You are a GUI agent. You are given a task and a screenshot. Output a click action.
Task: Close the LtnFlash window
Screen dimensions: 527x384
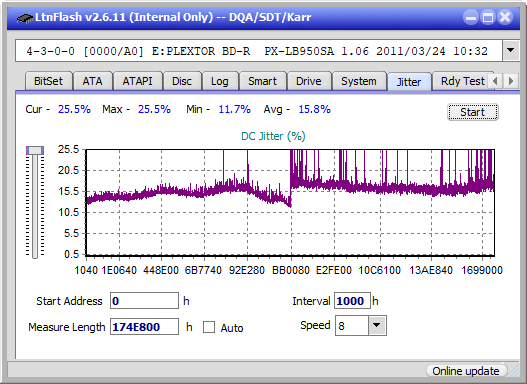pos(505,17)
